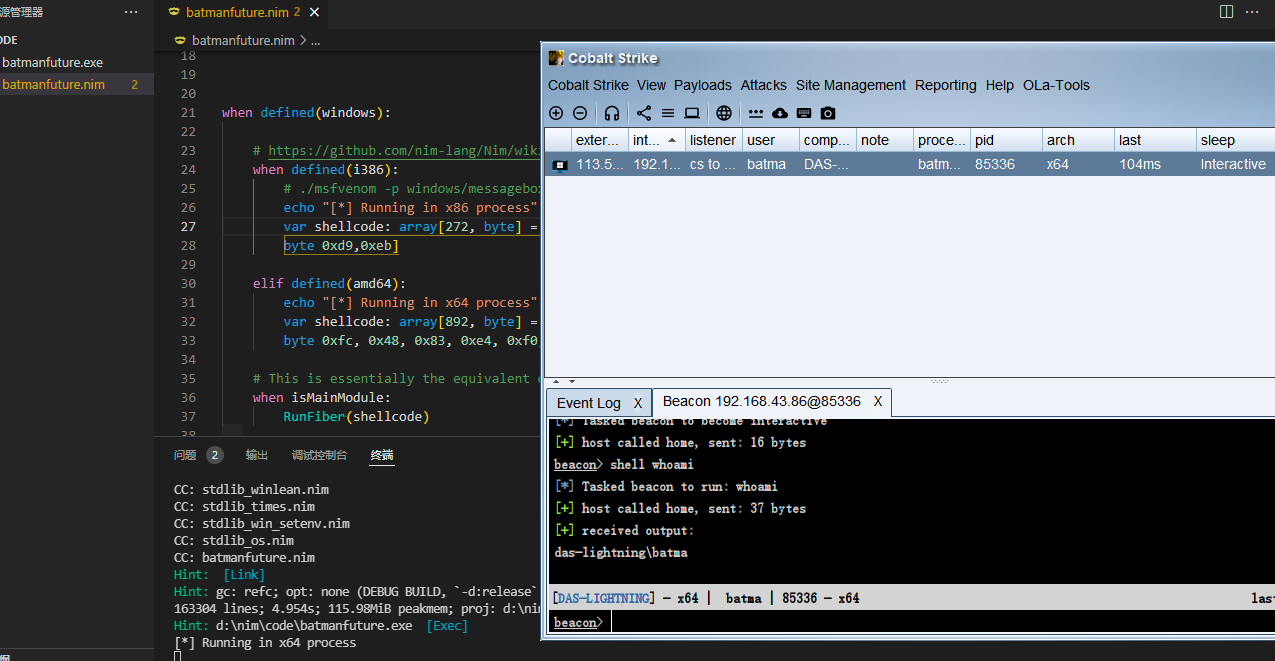Collapse the top pane with the up arrow
This screenshot has height=661, width=1275.
[557, 381]
